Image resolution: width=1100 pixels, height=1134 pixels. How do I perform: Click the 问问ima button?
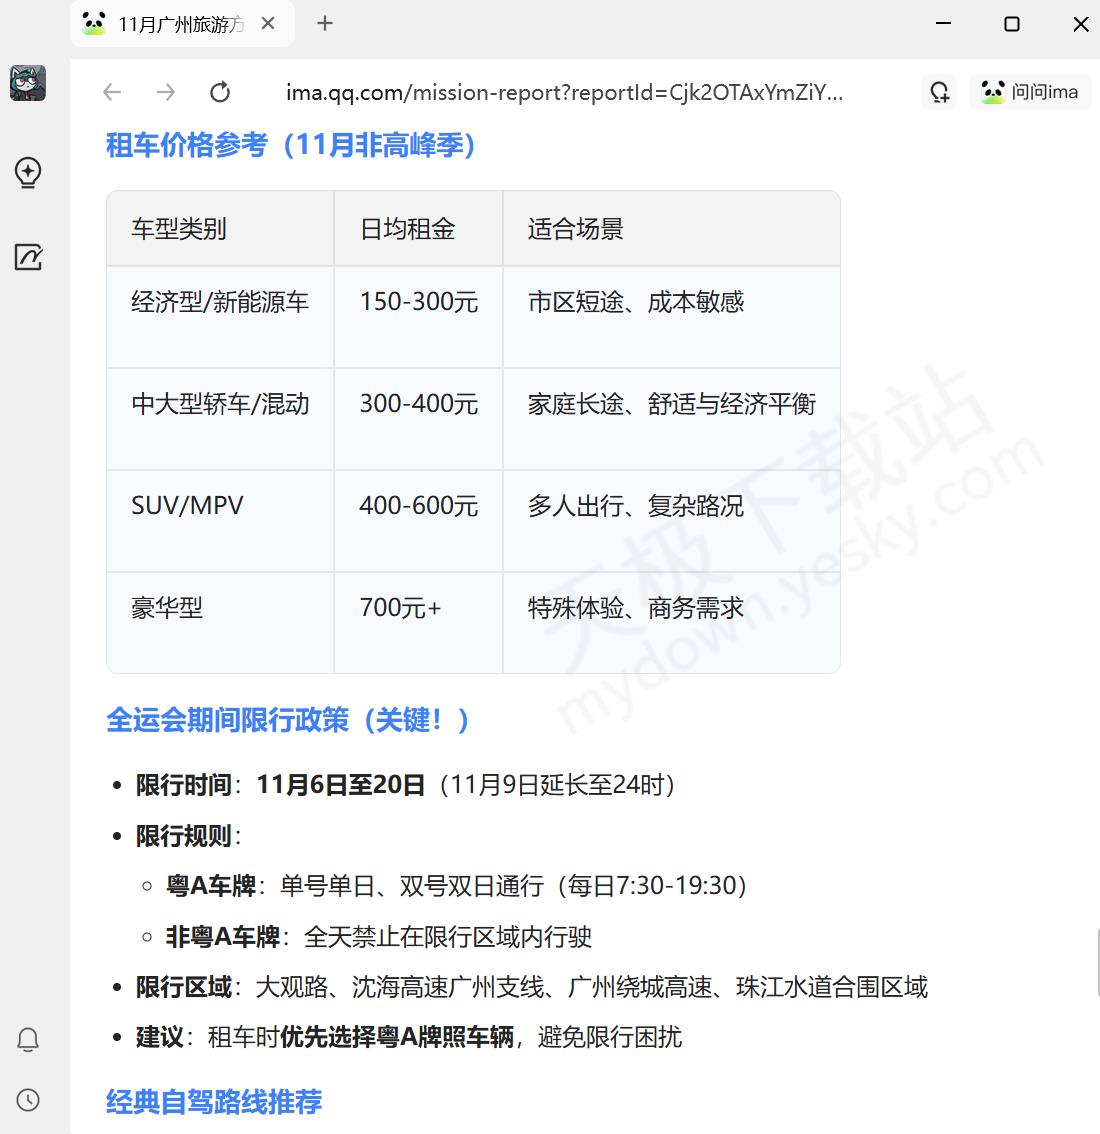(1030, 93)
